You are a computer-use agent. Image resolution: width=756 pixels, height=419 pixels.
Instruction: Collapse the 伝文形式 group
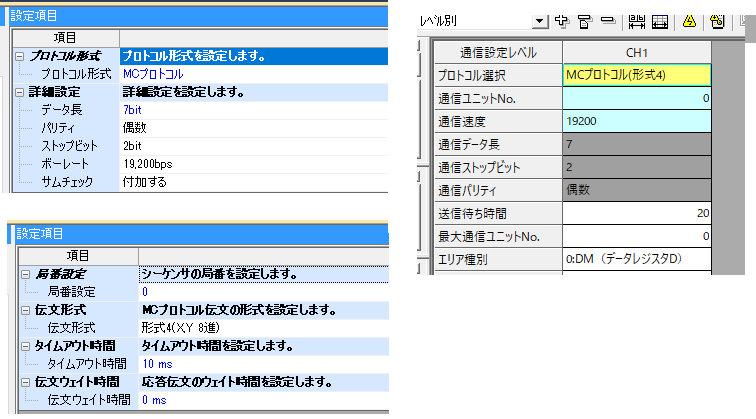[26, 311]
